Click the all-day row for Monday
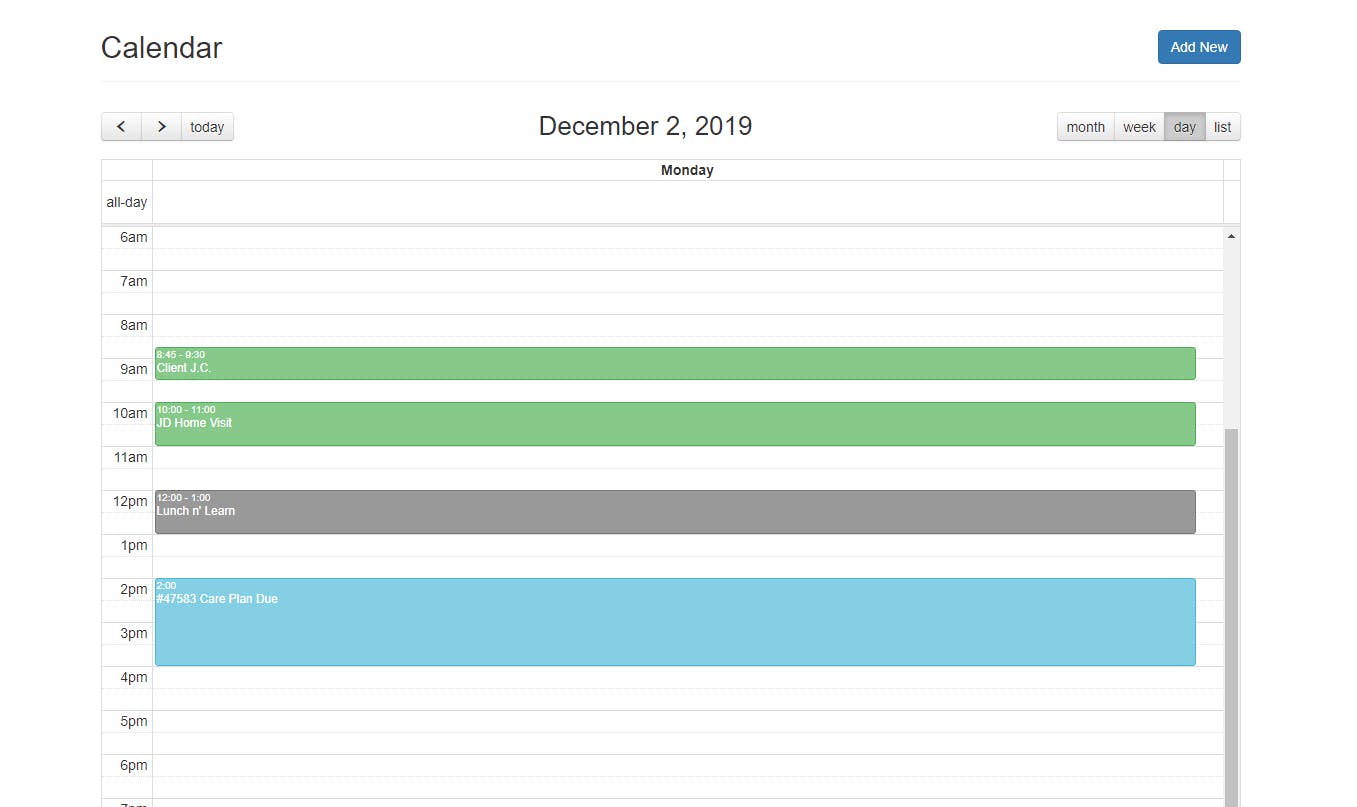The height and width of the screenshot is (807, 1357). 687,202
